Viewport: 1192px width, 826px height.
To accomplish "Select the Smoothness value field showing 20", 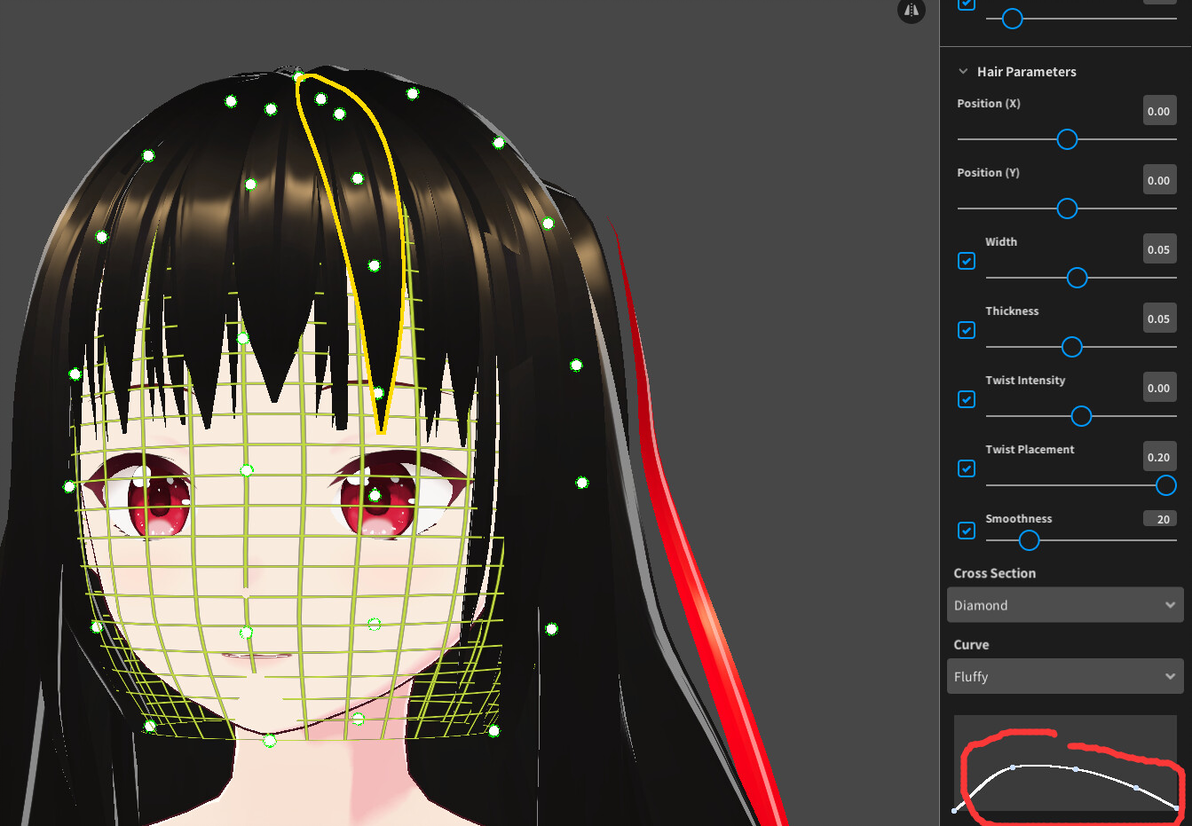I will click(1159, 518).
